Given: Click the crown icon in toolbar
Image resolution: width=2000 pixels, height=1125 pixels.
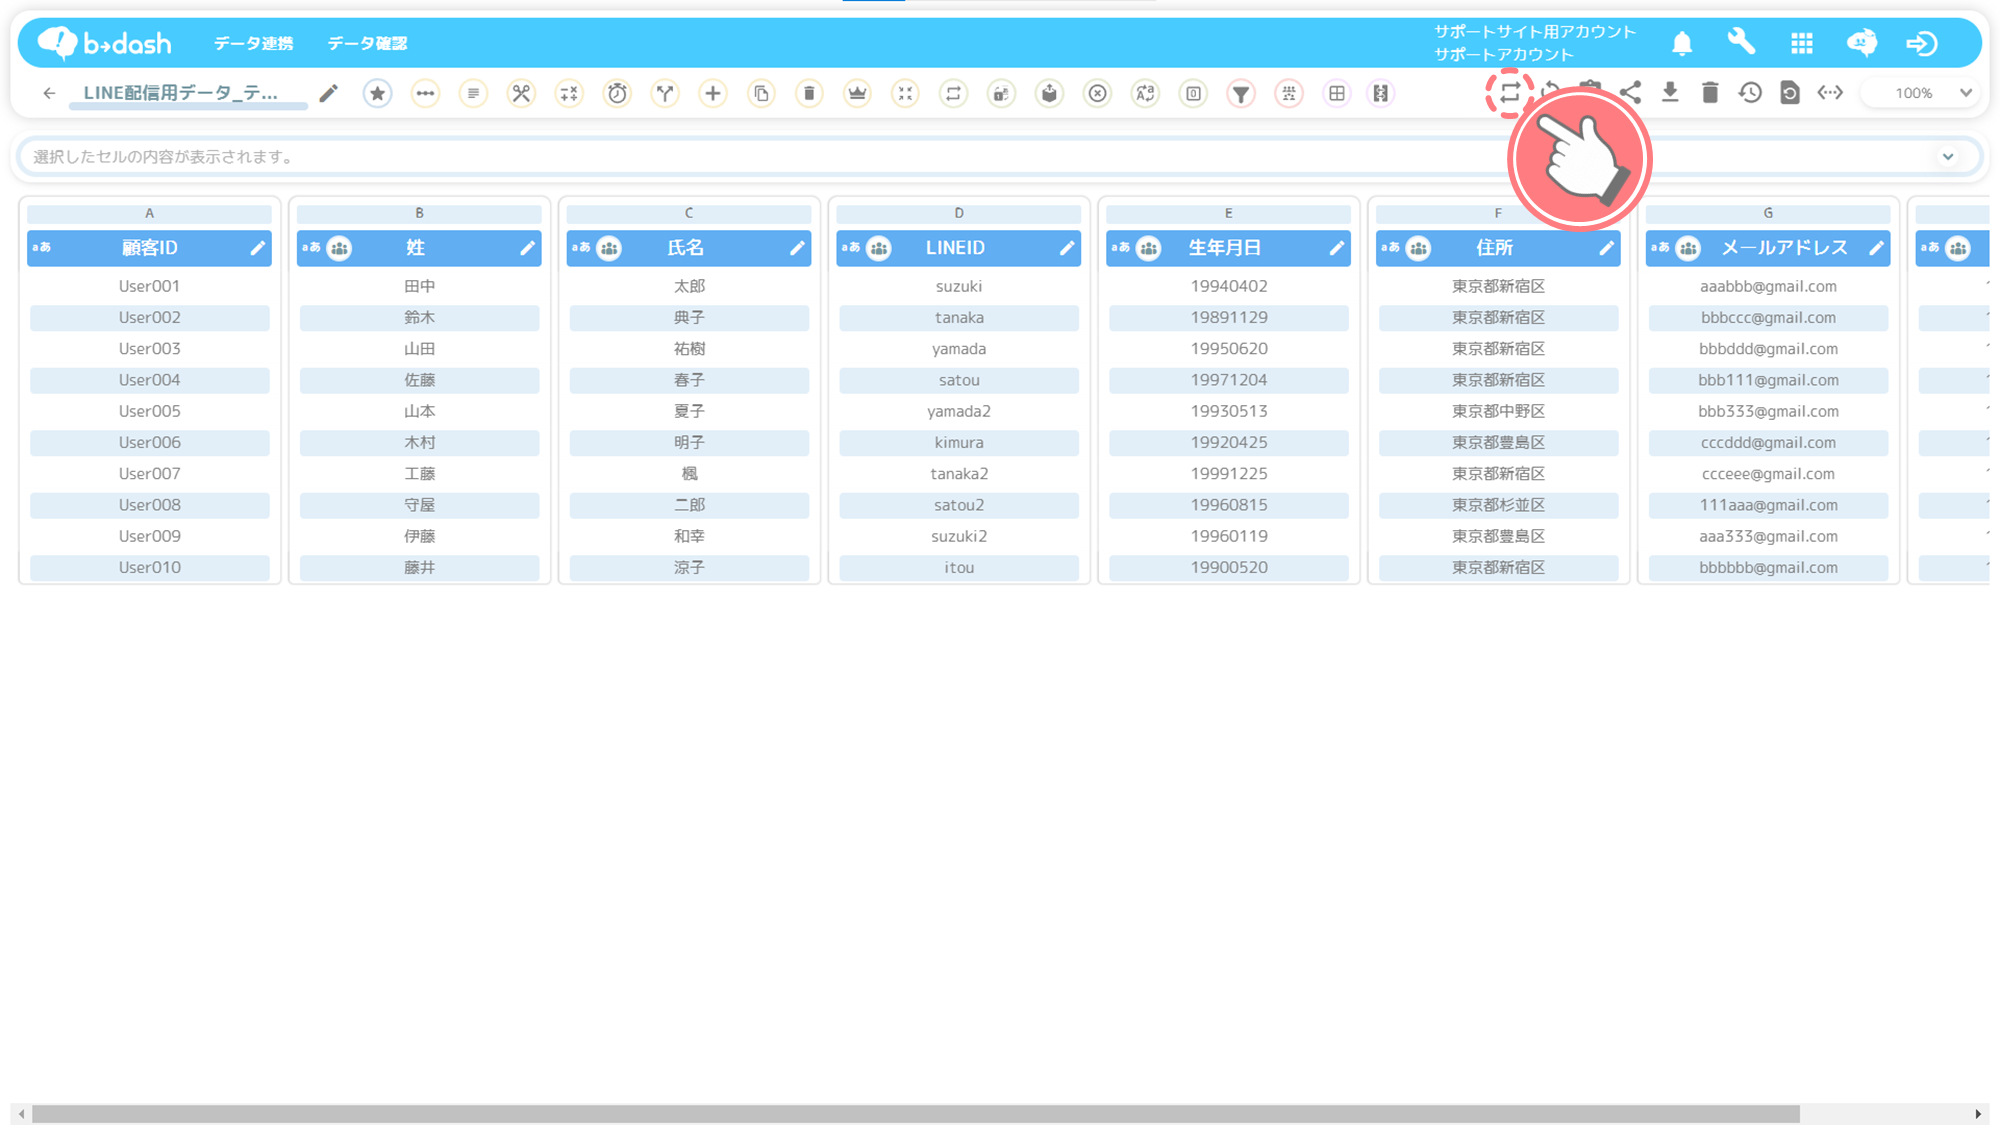Looking at the screenshot, I should point(857,93).
